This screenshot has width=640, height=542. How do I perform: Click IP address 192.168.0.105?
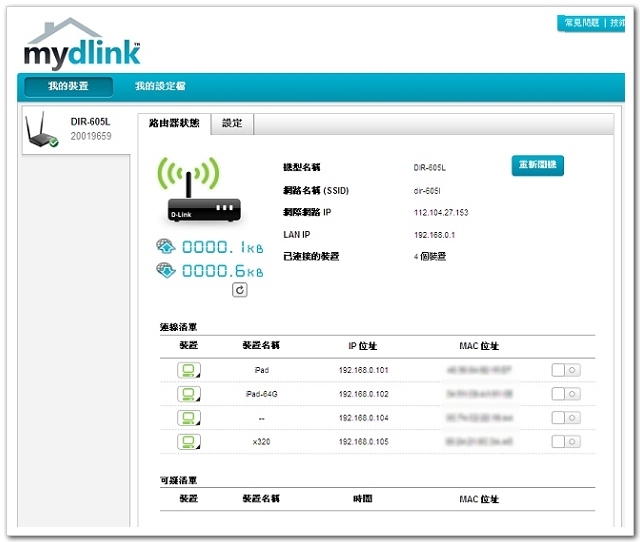pos(364,442)
